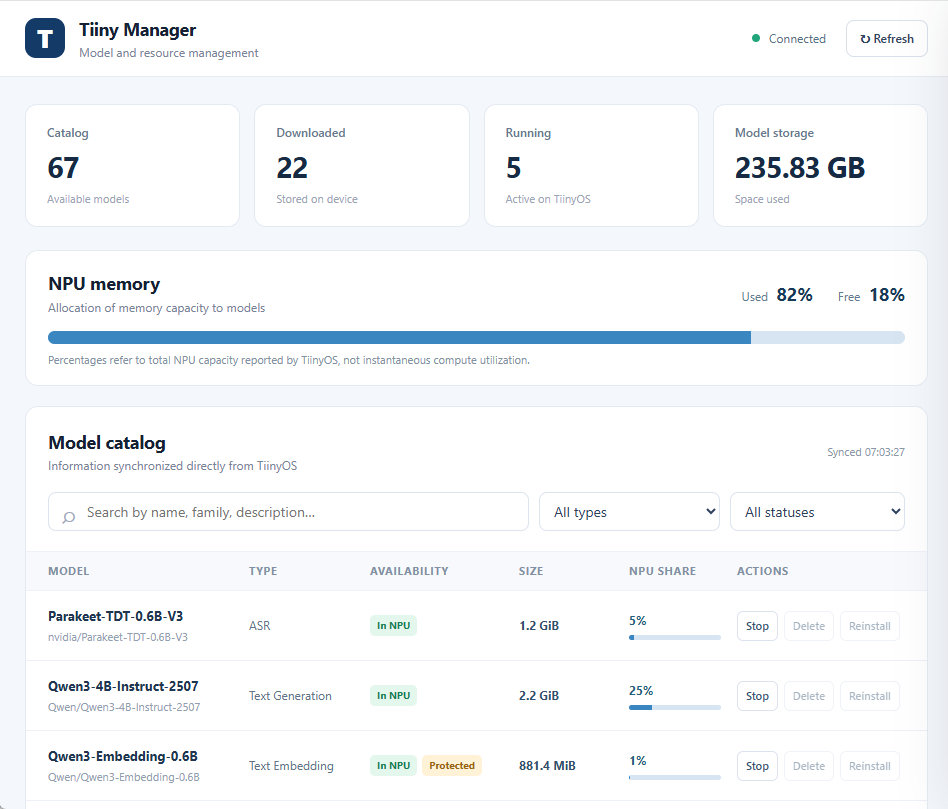
Task: Click the AVAILABILITY column header
Action: [x=409, y=571]
